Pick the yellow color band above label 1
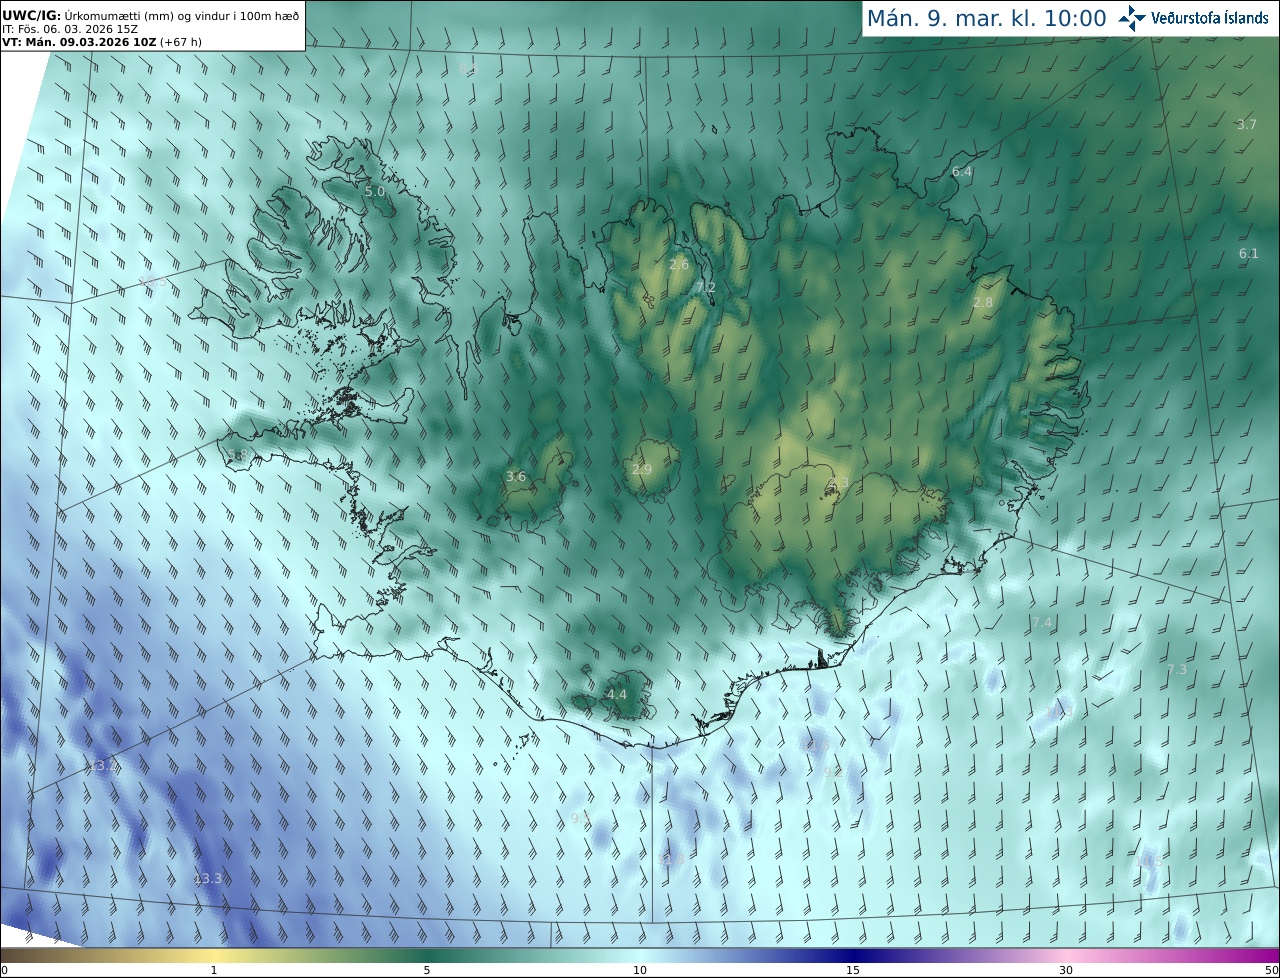Image resolution: width=1280 pixels, height=978 pixels. pyautogui.click(x=214, y=955)
